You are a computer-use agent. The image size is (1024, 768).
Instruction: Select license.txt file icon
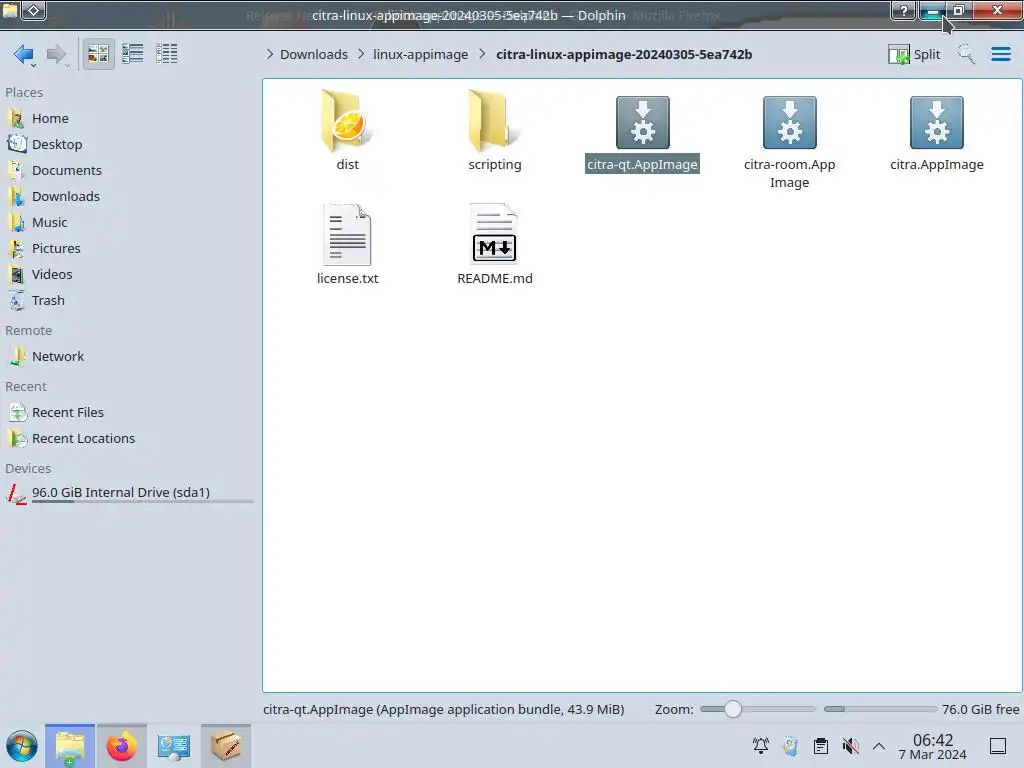click(347, 234)
